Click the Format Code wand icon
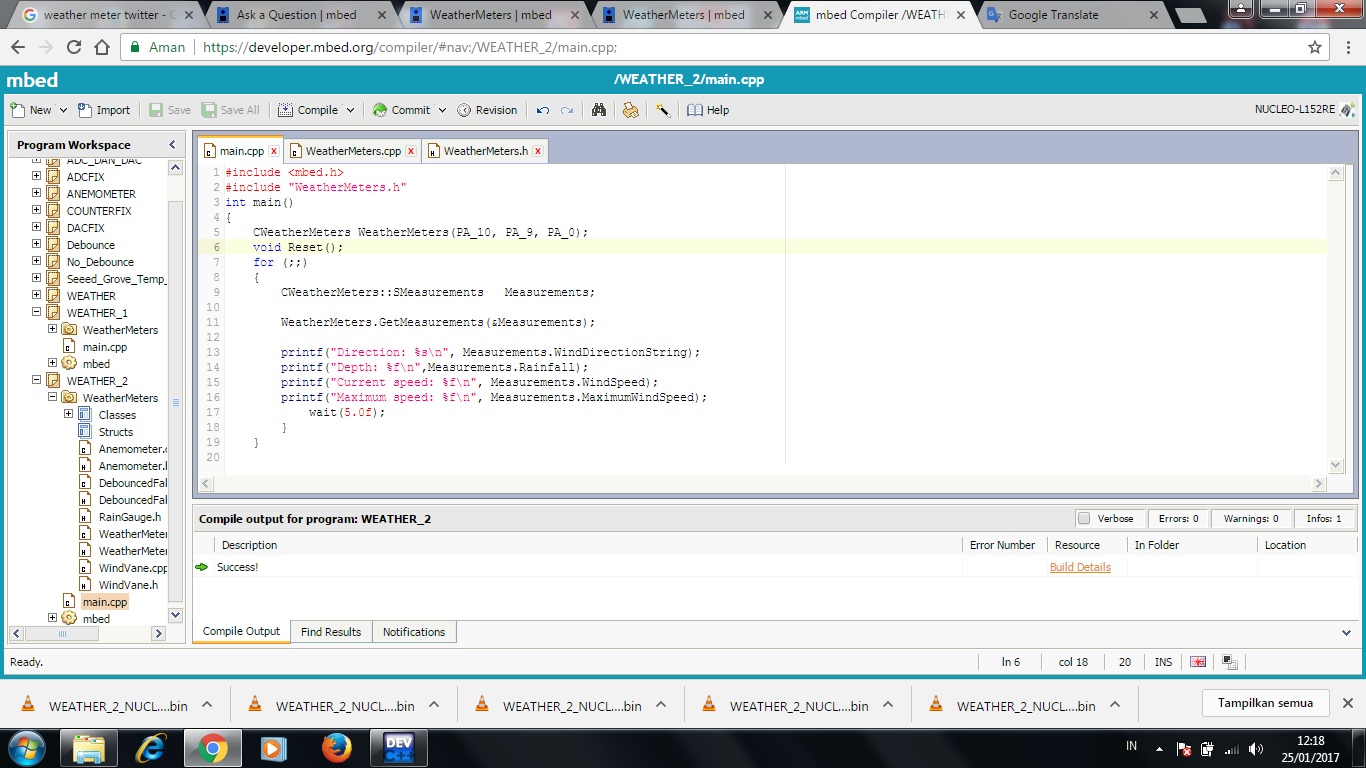Viewport: 1366px width, 768px height. tap(662, 110)
